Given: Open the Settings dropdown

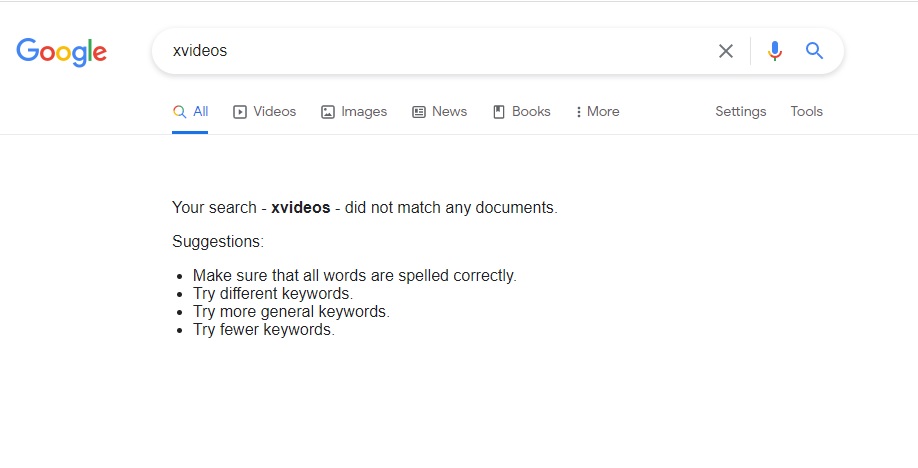Looking at the screenshot, I should pos(741,111).
